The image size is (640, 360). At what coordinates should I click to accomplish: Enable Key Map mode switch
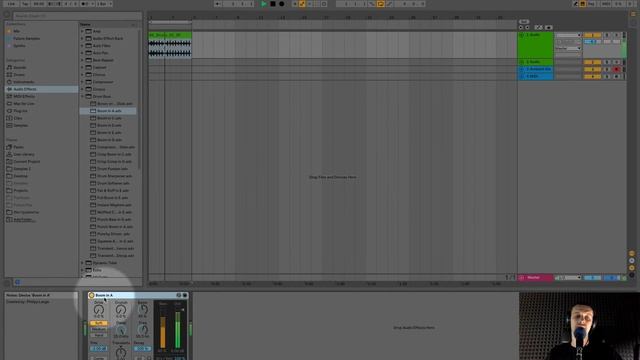591,4
